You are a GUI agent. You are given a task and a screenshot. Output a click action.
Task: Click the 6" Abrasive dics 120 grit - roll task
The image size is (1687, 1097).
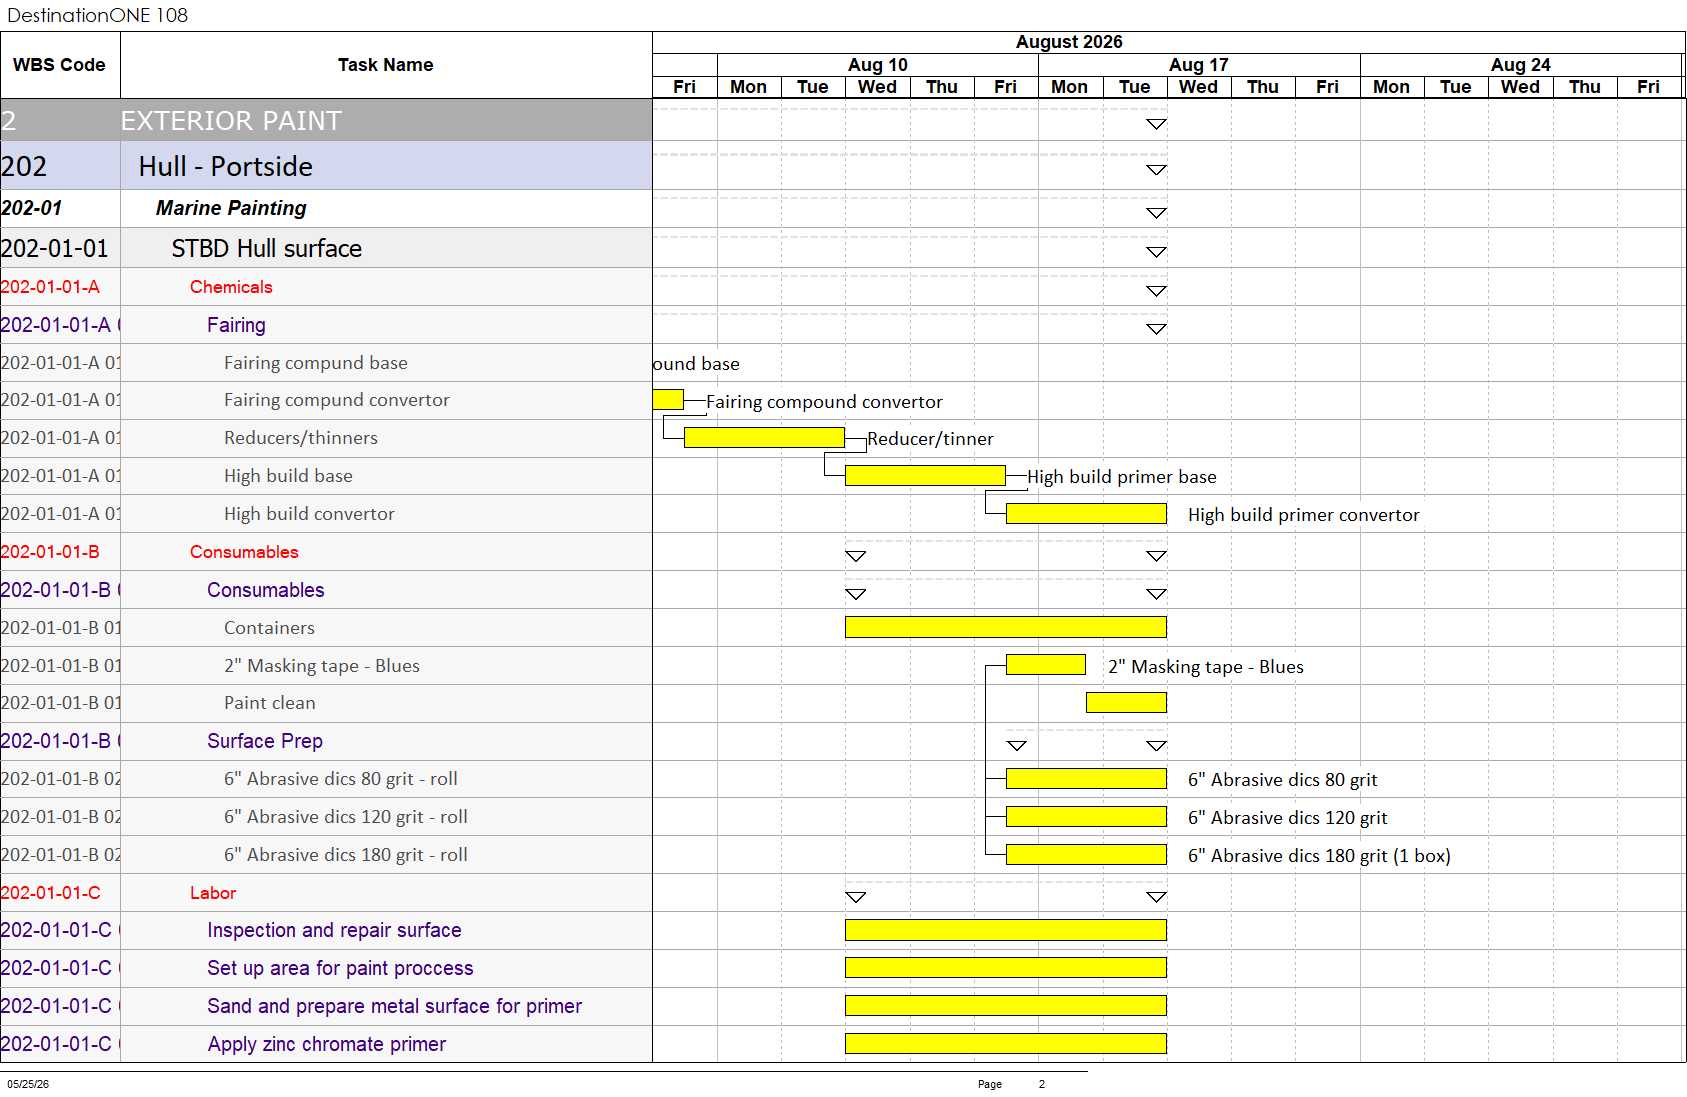point(346,817)
